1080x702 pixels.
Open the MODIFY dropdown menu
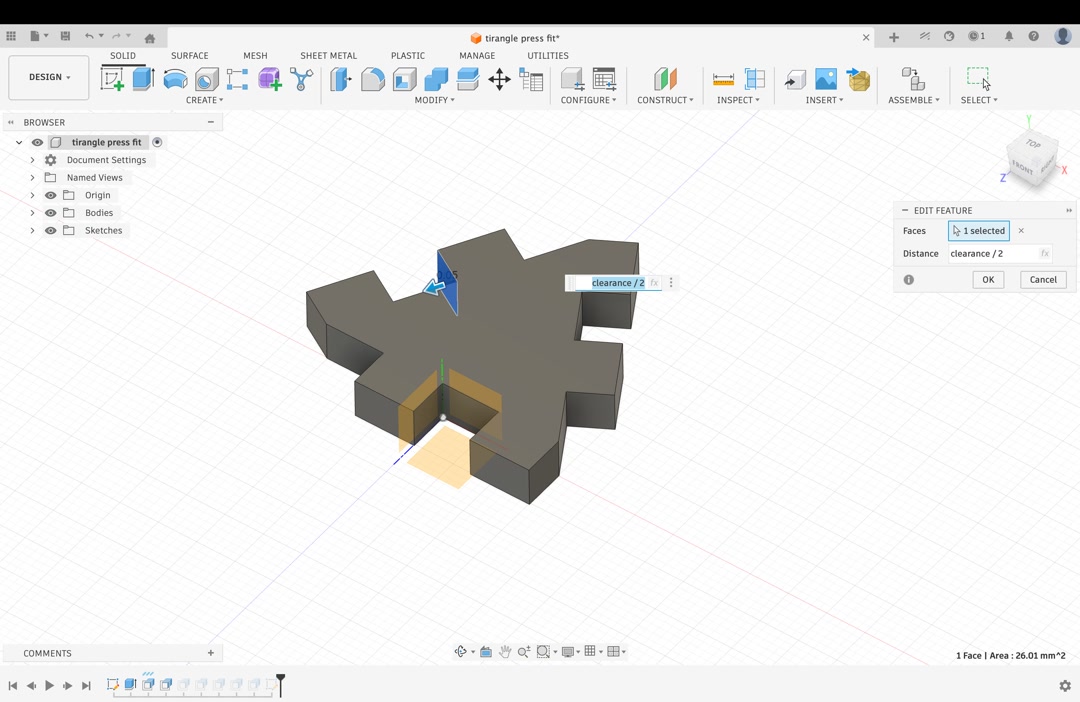tap(435, 100)
